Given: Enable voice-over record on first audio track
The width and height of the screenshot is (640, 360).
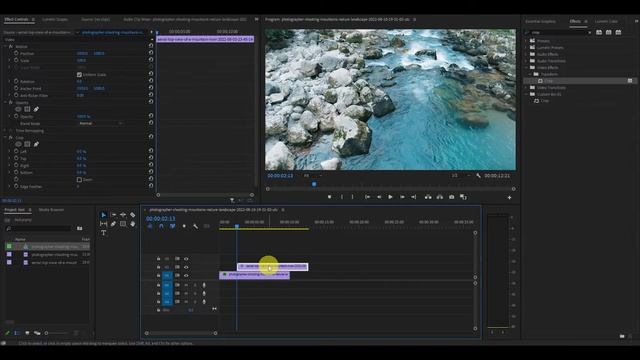Looking at the screenshot, I should click(204, 285).
